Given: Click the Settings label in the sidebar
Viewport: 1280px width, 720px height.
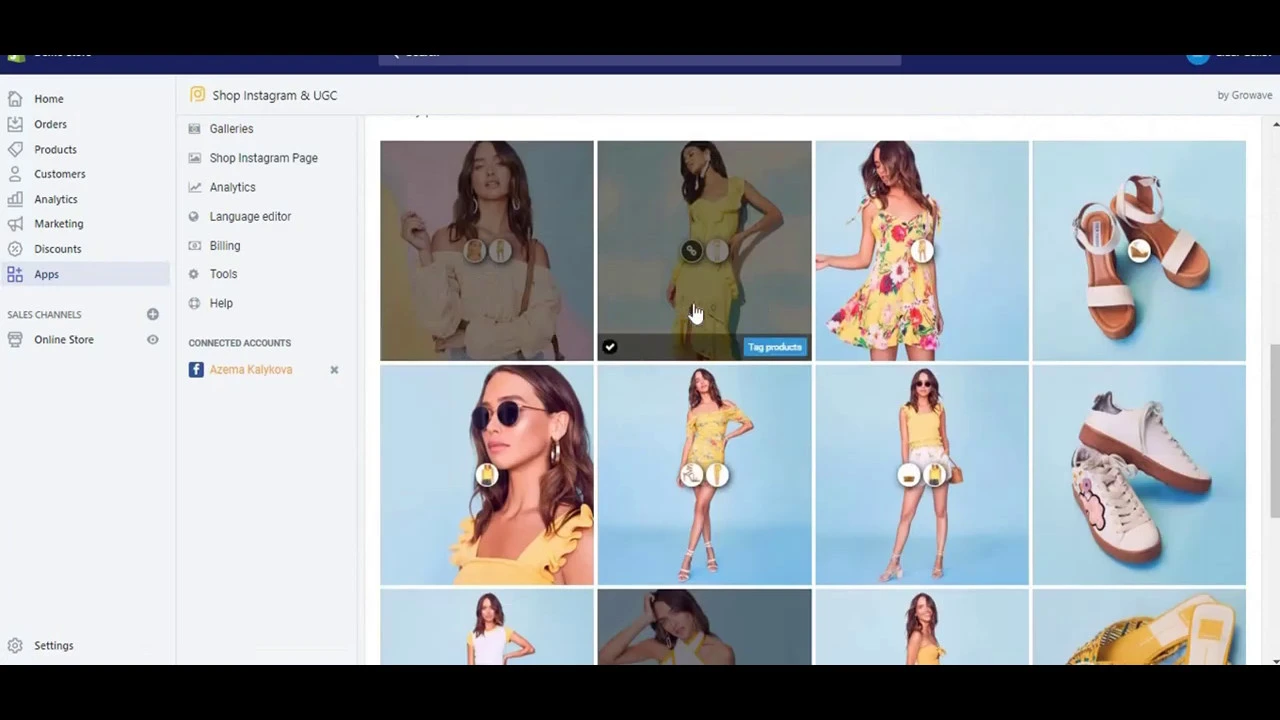Looking at the screenshot, I should tap(53, 646).
